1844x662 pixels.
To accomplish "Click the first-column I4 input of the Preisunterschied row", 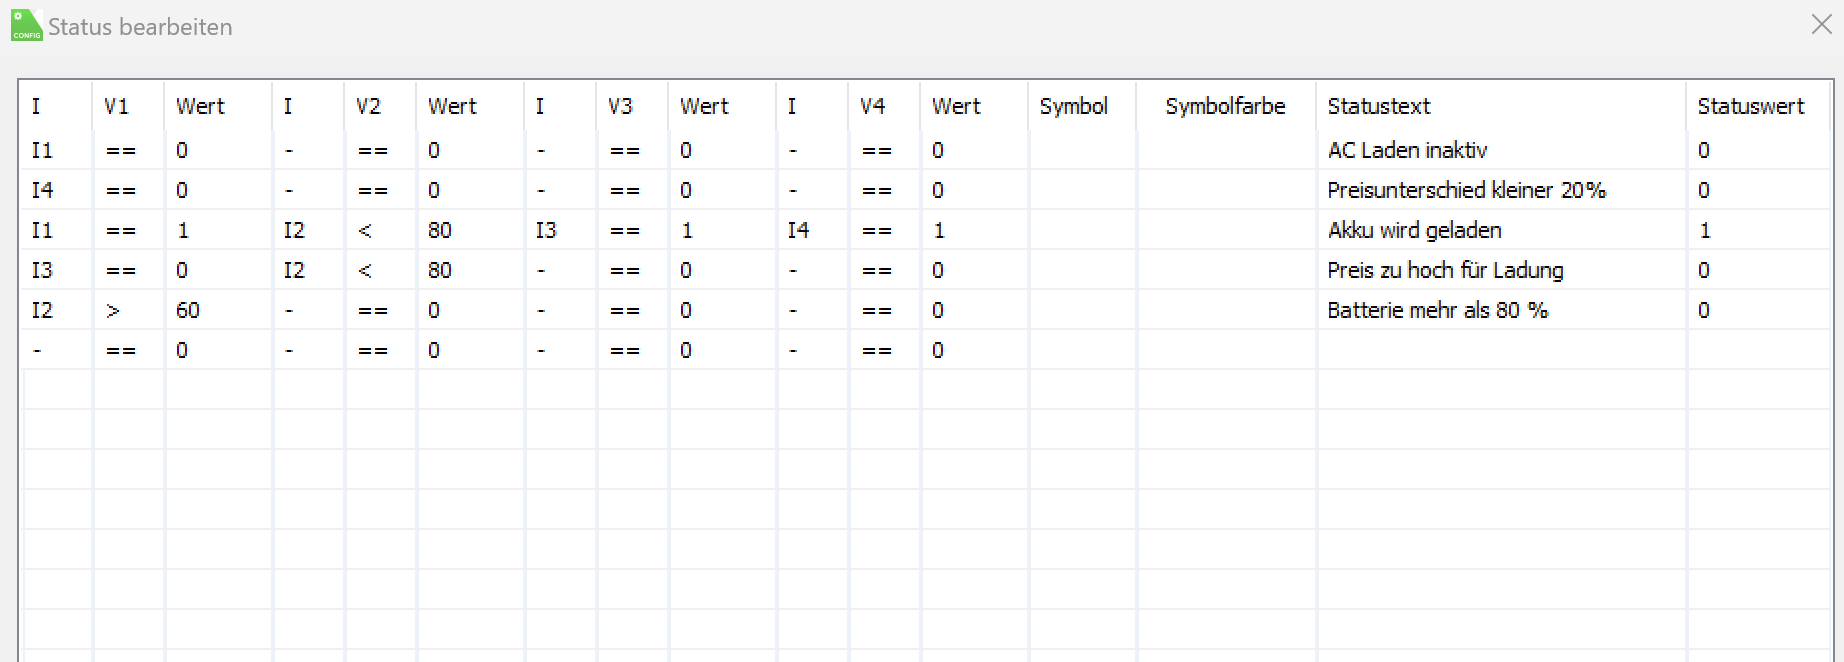I will coord(42,190).
